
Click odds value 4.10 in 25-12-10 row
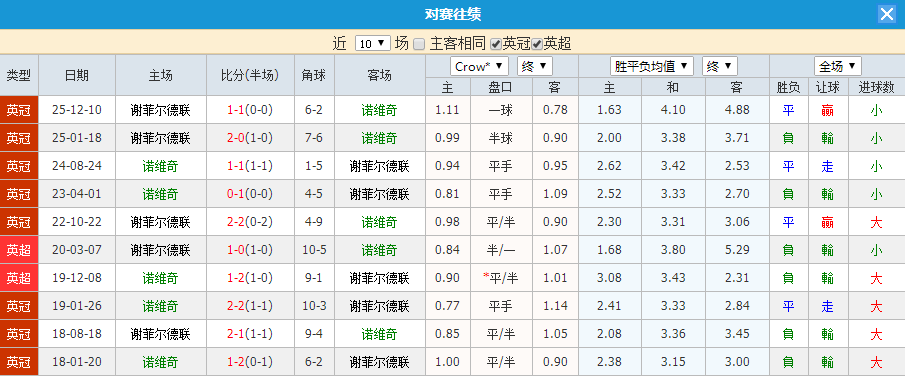point(673,110)
